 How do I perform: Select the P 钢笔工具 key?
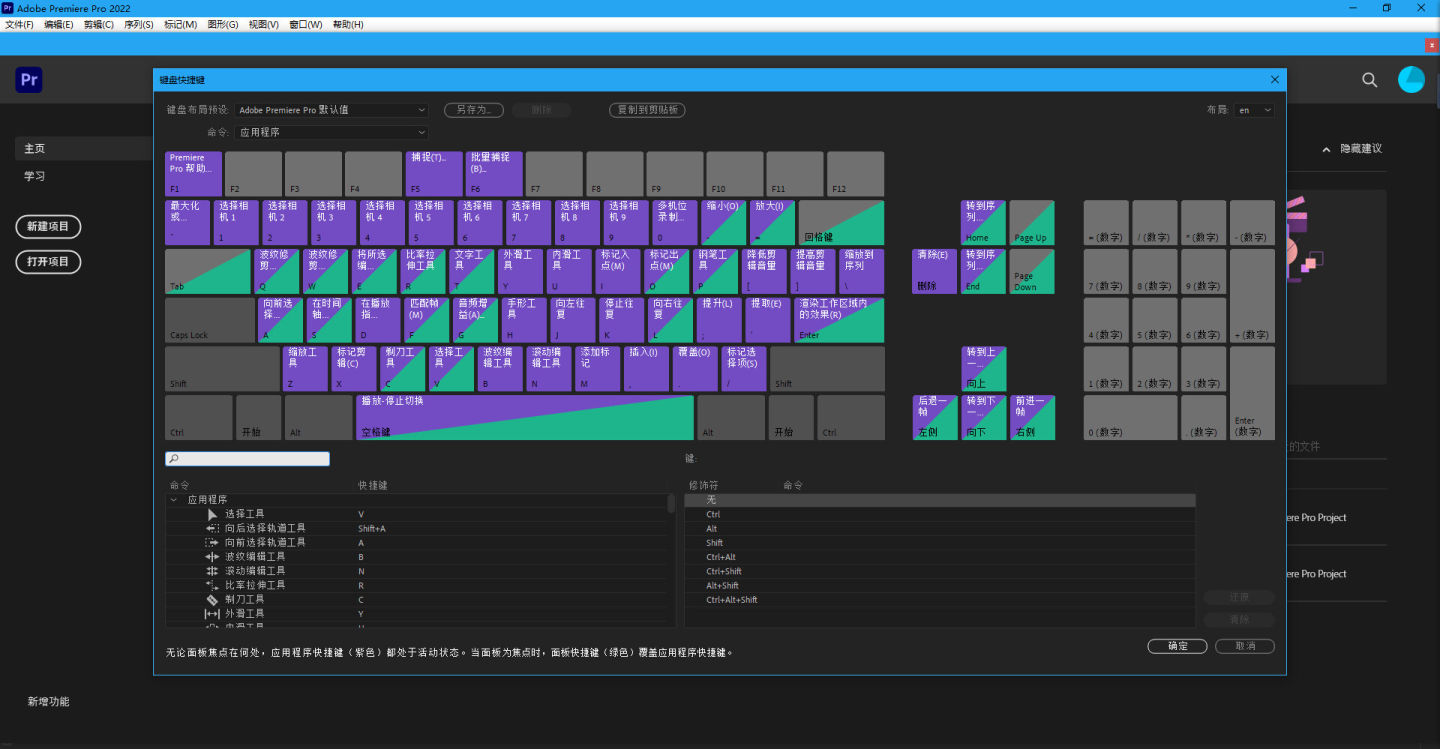(717, 271)
